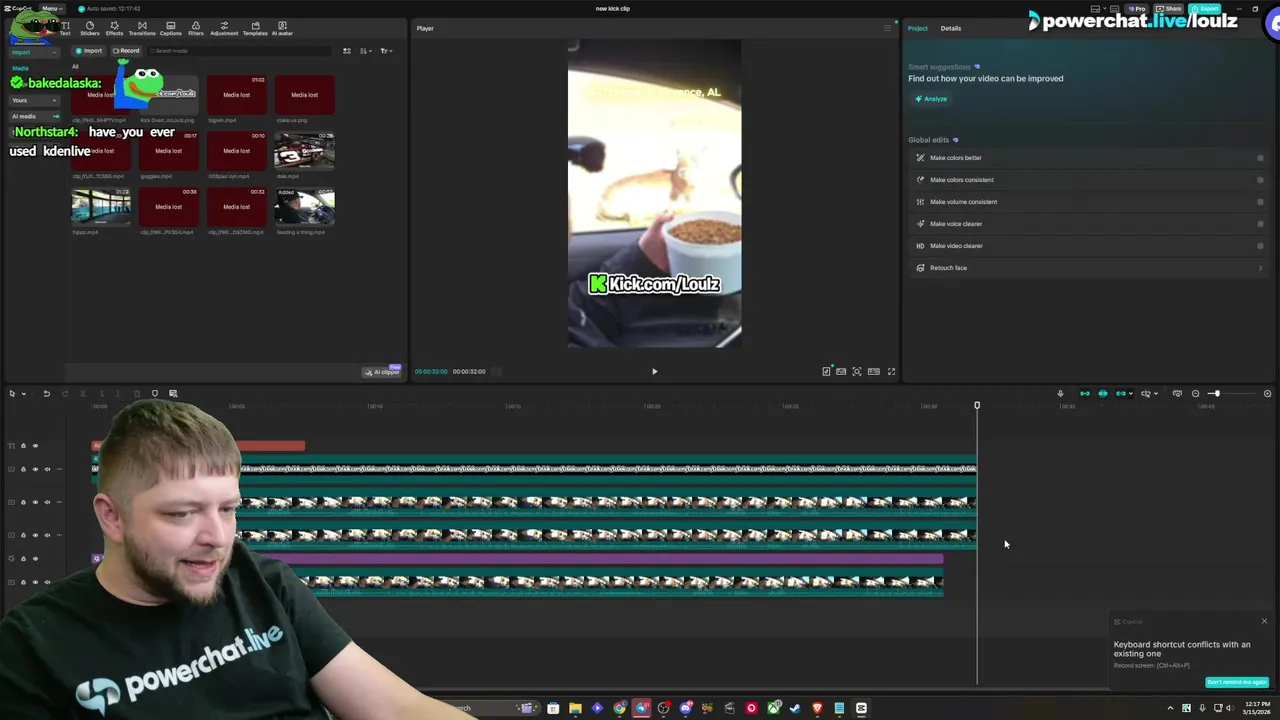Screen dimensions: 1280x720
Task: Toggle visibility eye on the text track
Action: (35, 446)
